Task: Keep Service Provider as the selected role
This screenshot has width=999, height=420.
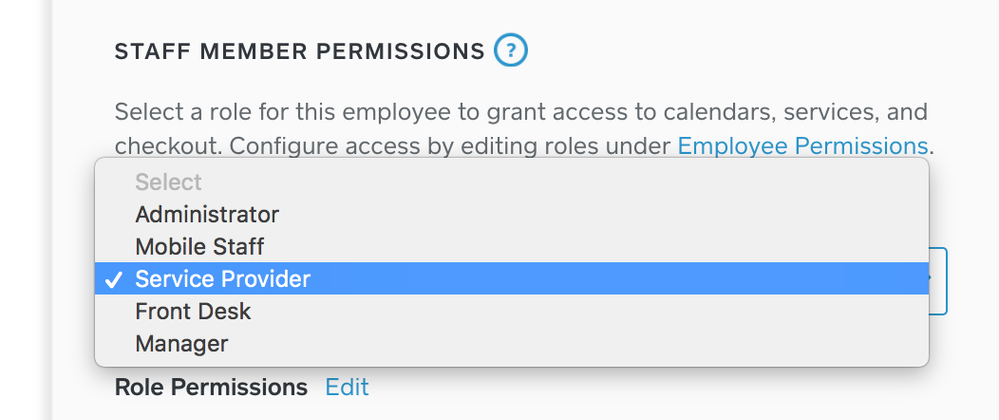Action: click(223, 279)
